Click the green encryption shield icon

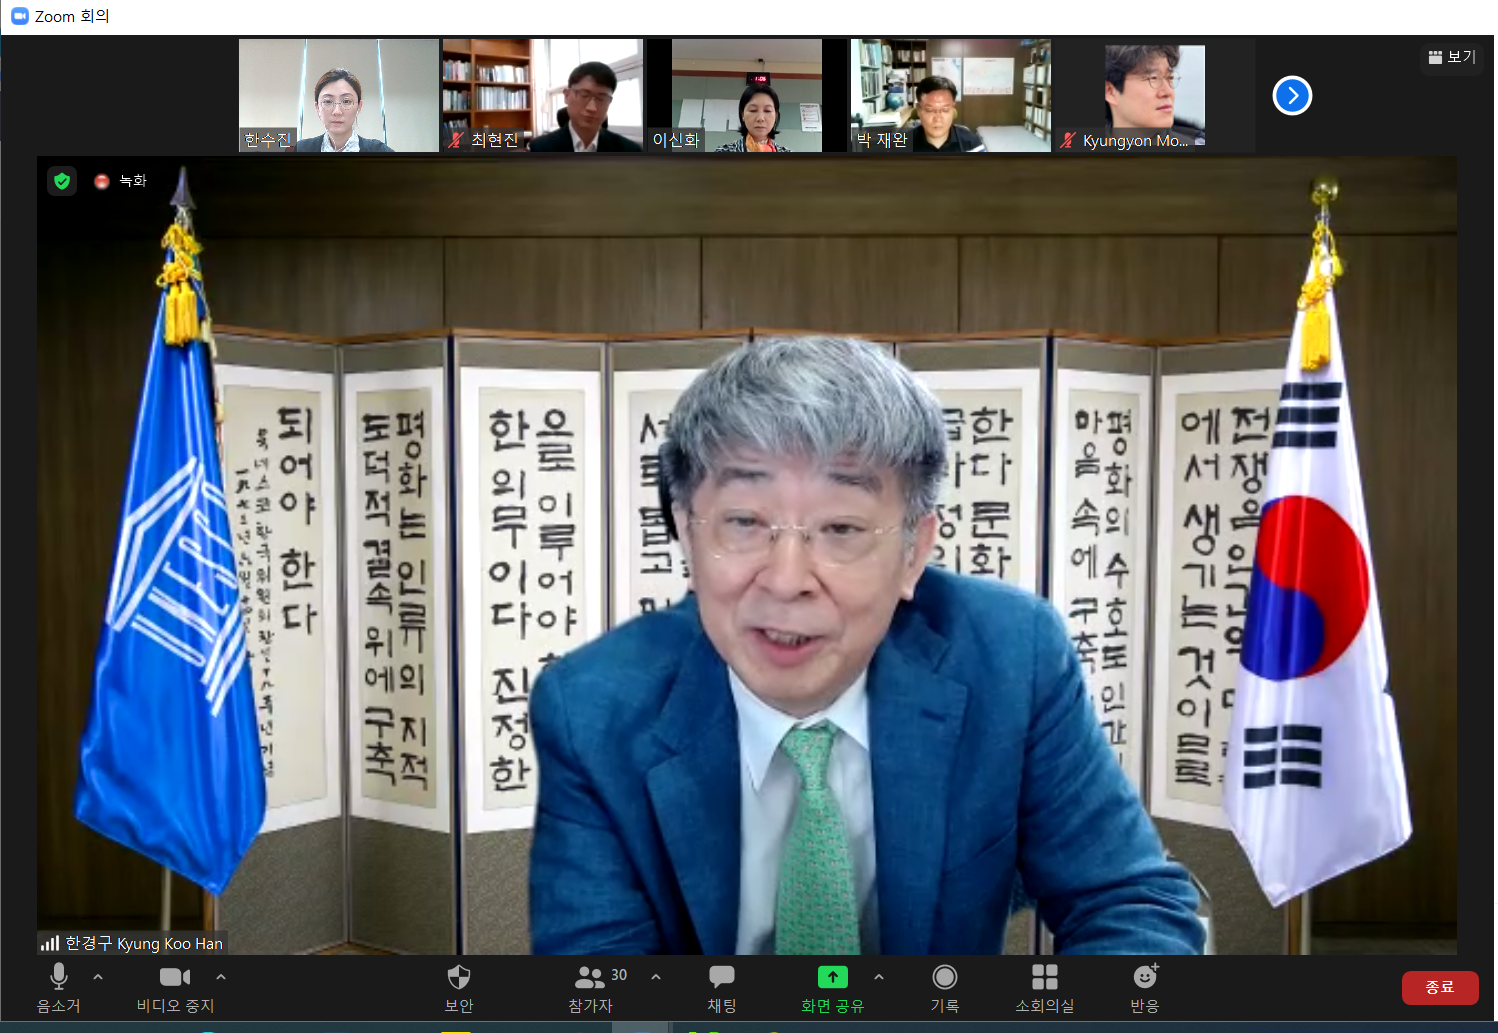pyautogui.click(x=62, y=181)
